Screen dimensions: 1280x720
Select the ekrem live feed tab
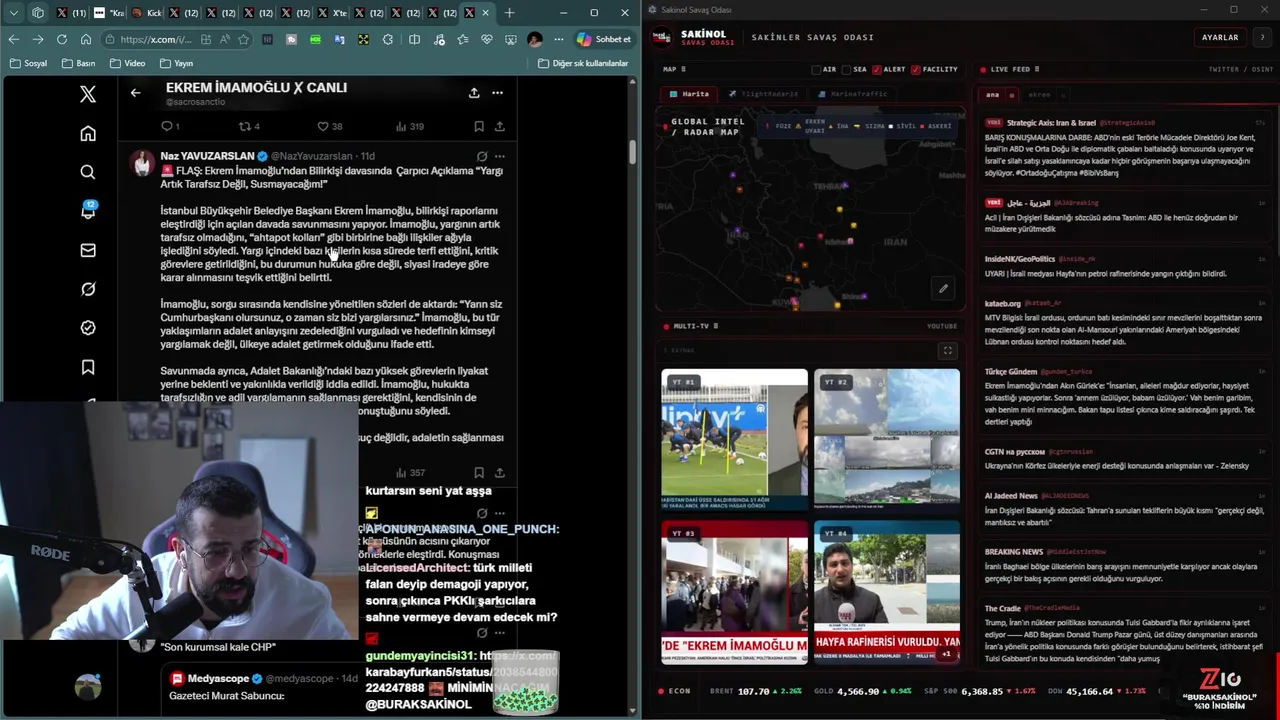1040,95
